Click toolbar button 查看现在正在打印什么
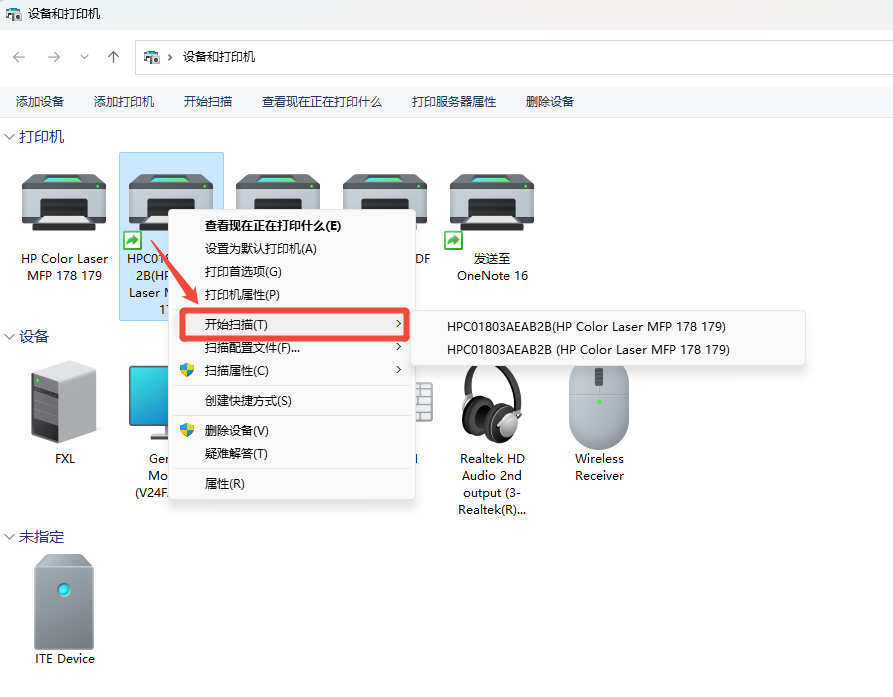This screenshot has height=697, width=893. 322,102
